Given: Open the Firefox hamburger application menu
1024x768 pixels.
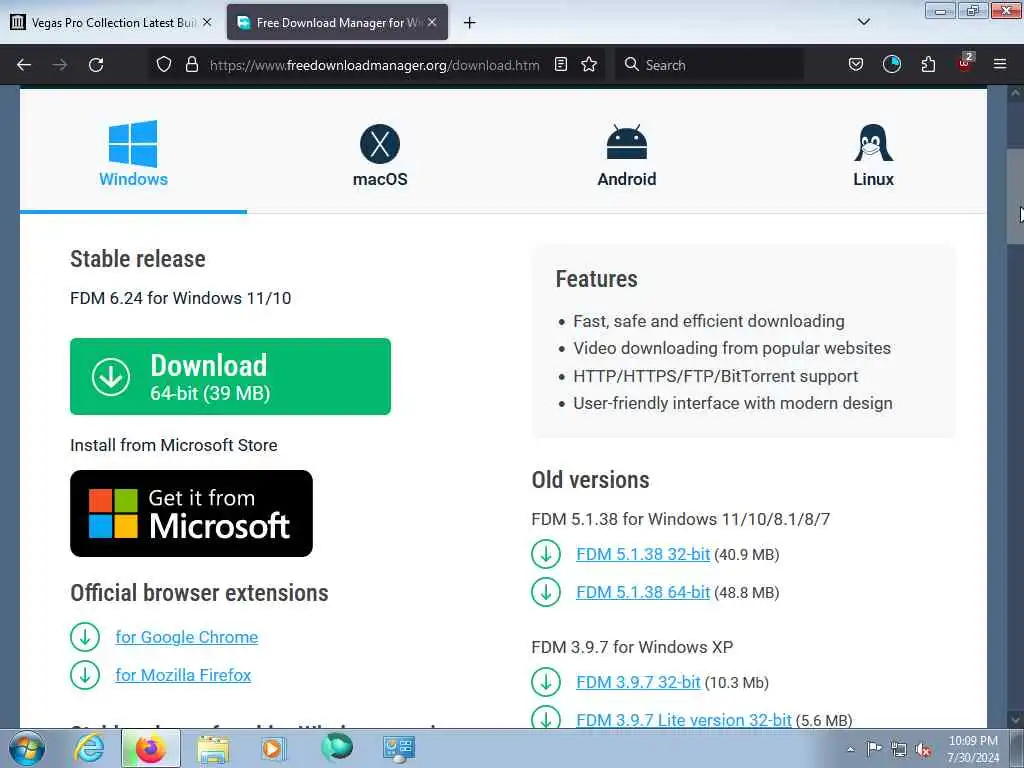Looking at the screenshot, I should (1000, 65).
